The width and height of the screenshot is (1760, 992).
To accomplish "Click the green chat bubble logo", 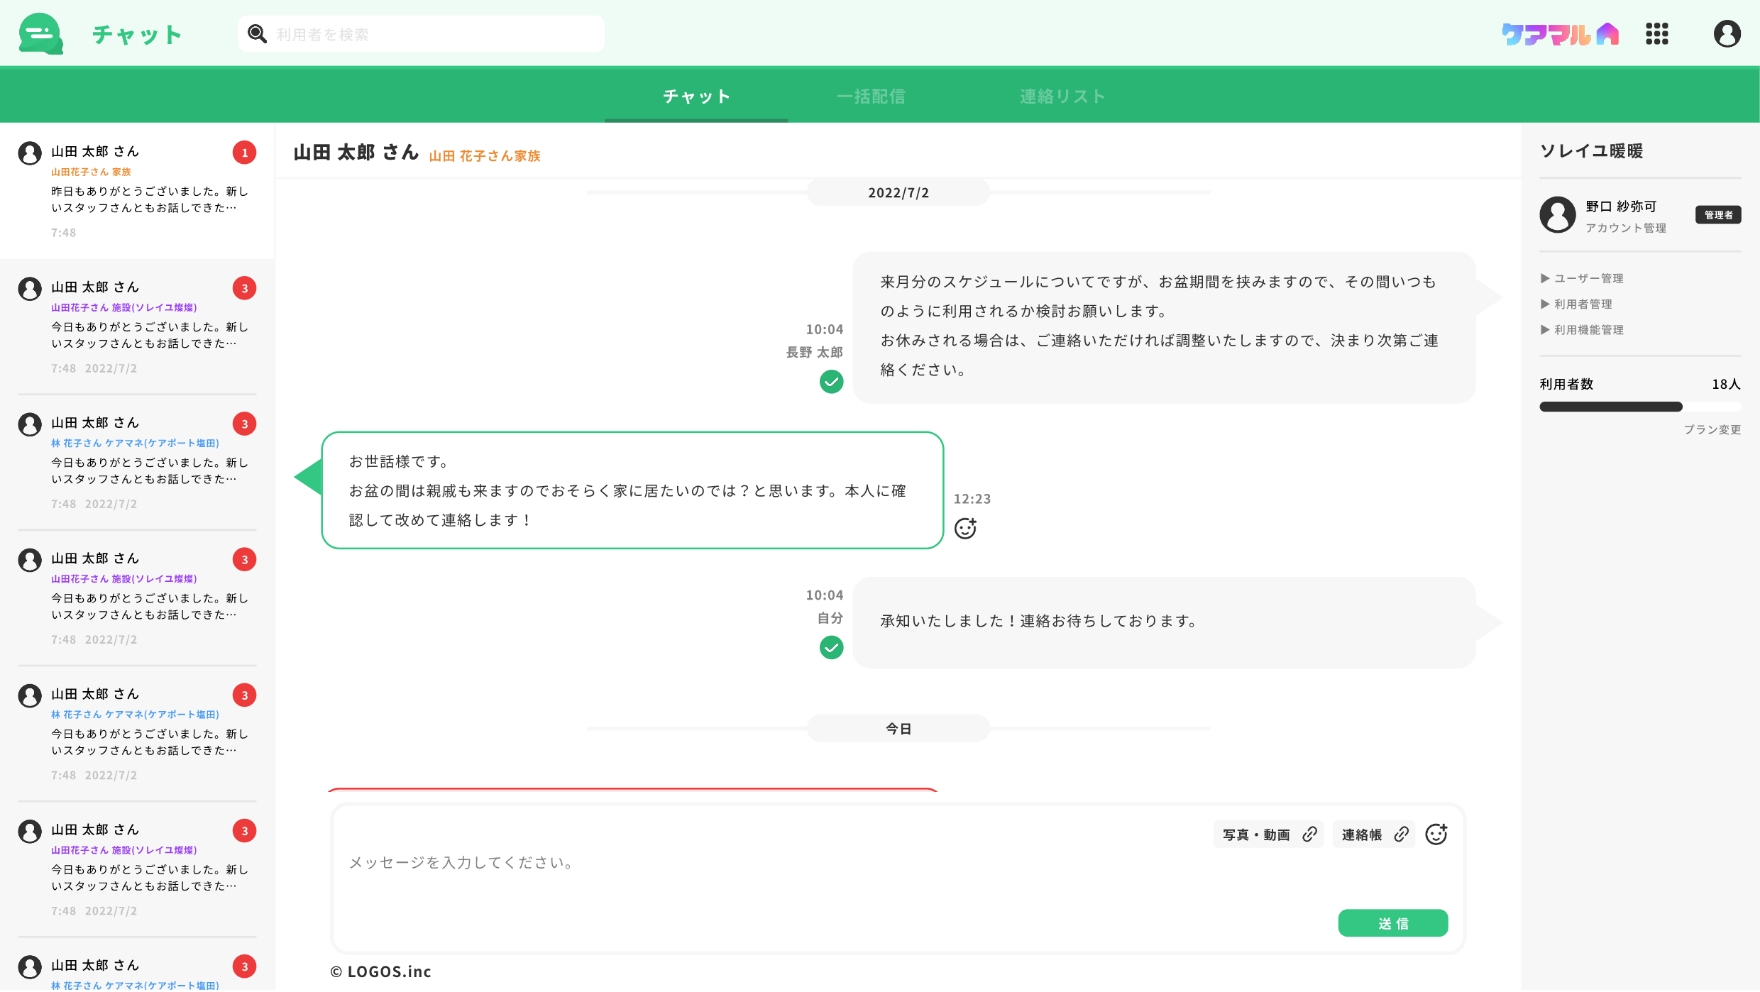I will 41,34.
